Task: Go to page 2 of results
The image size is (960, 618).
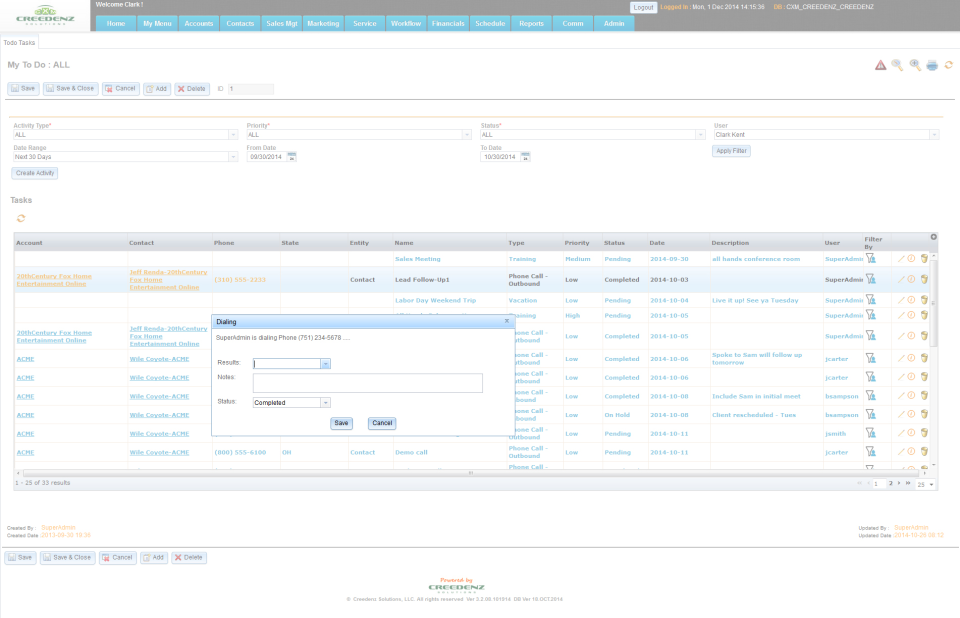Action: pyautogui.click(x=891, y=483)
